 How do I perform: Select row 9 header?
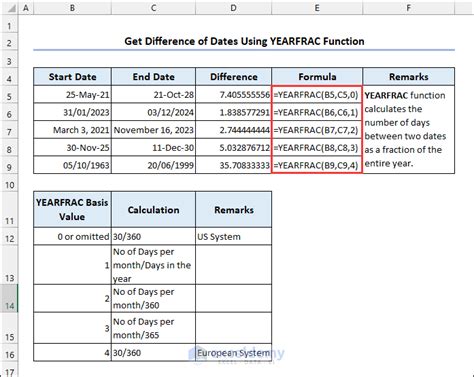point(9,166)
